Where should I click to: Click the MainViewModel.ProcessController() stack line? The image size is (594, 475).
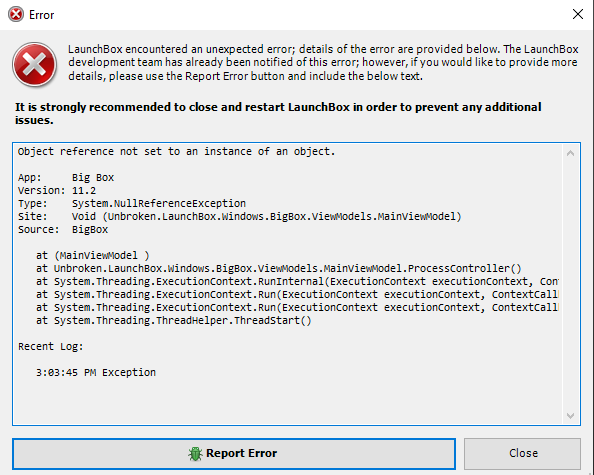(x=279, y=269)
